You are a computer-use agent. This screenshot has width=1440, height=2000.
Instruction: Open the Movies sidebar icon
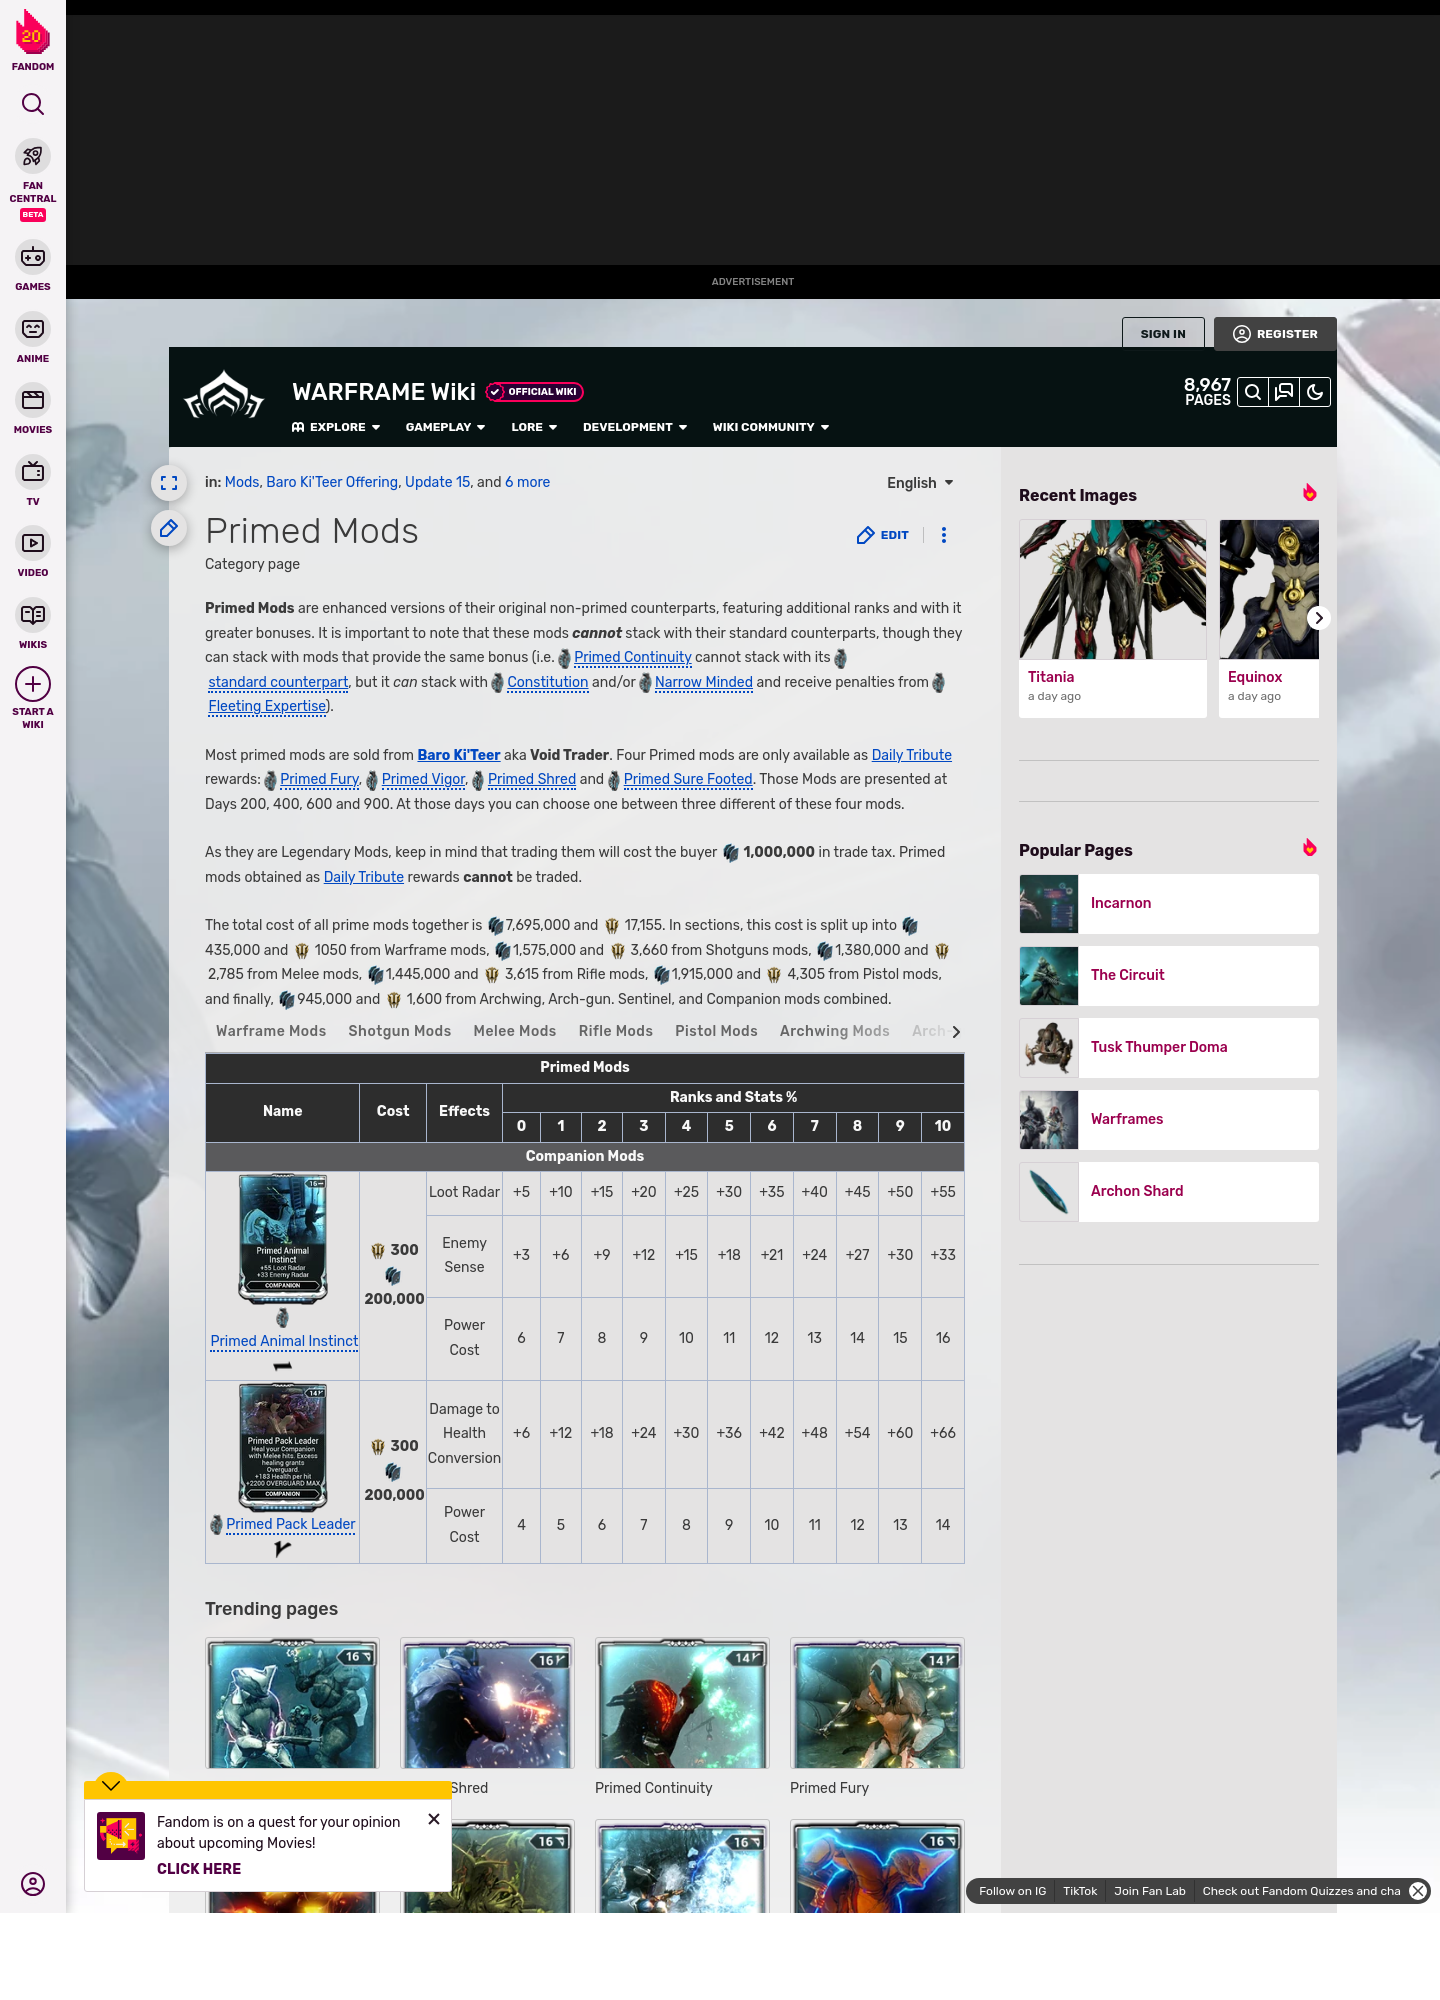coord(33,400)
